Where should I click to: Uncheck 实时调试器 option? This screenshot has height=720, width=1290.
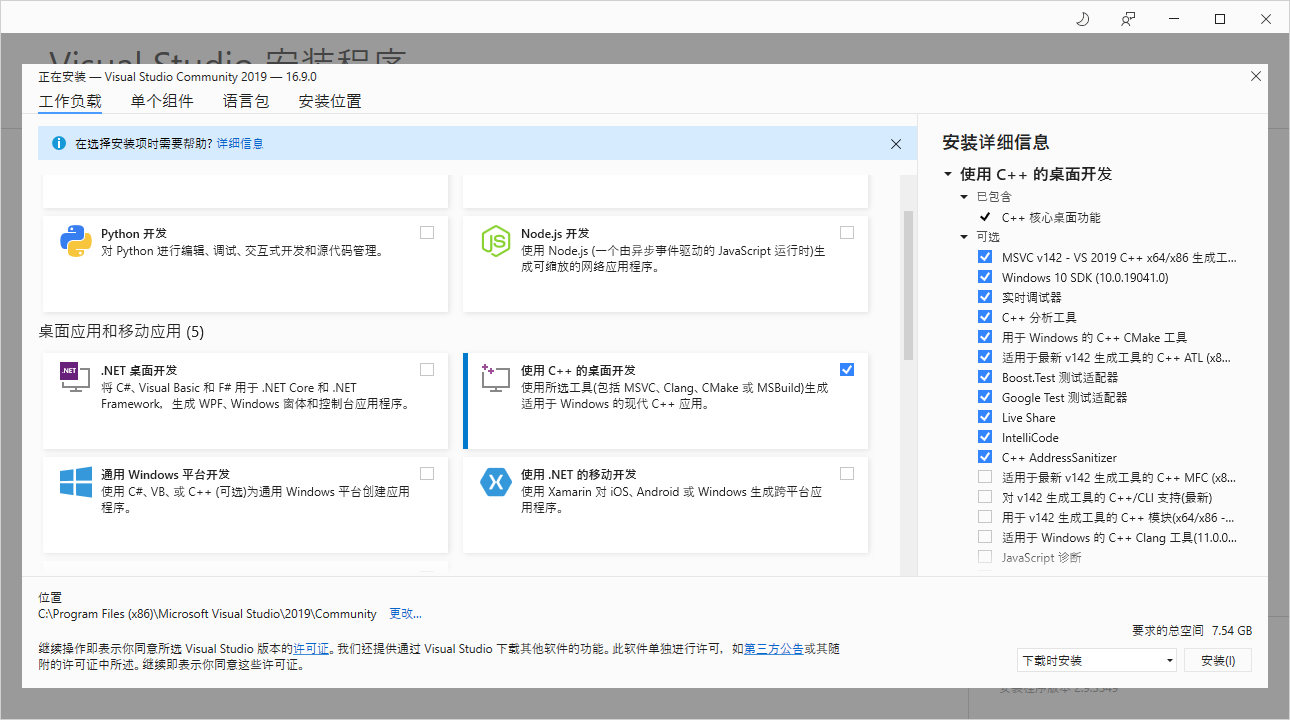click(985, 297)
